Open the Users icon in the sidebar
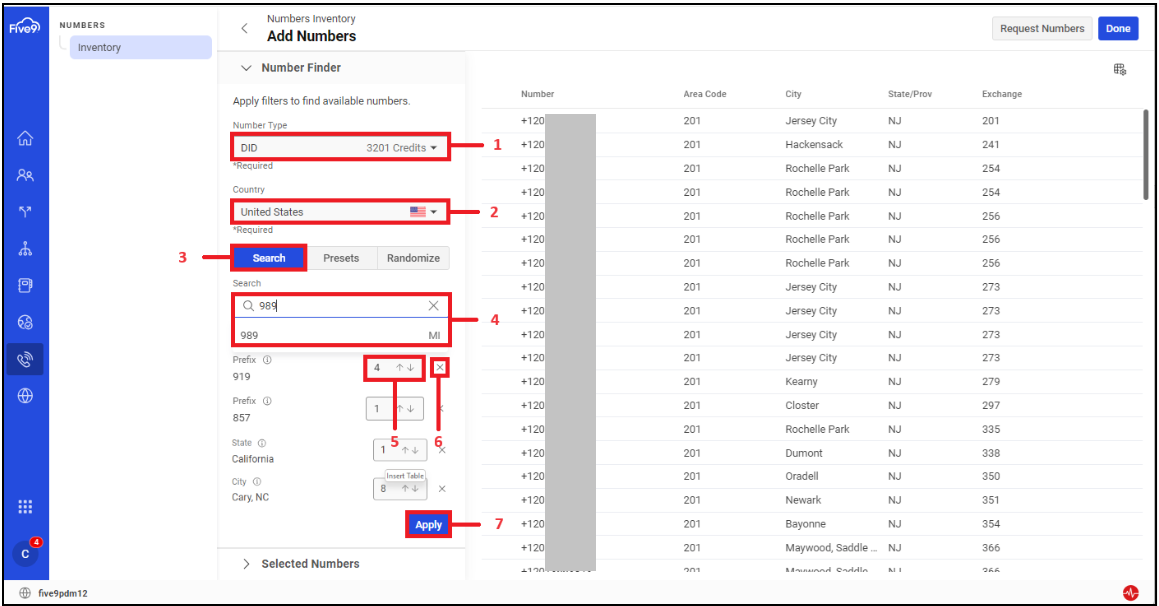Image resolution: width=1159 pixels, height=606 pixels. [x=25, y=175]
